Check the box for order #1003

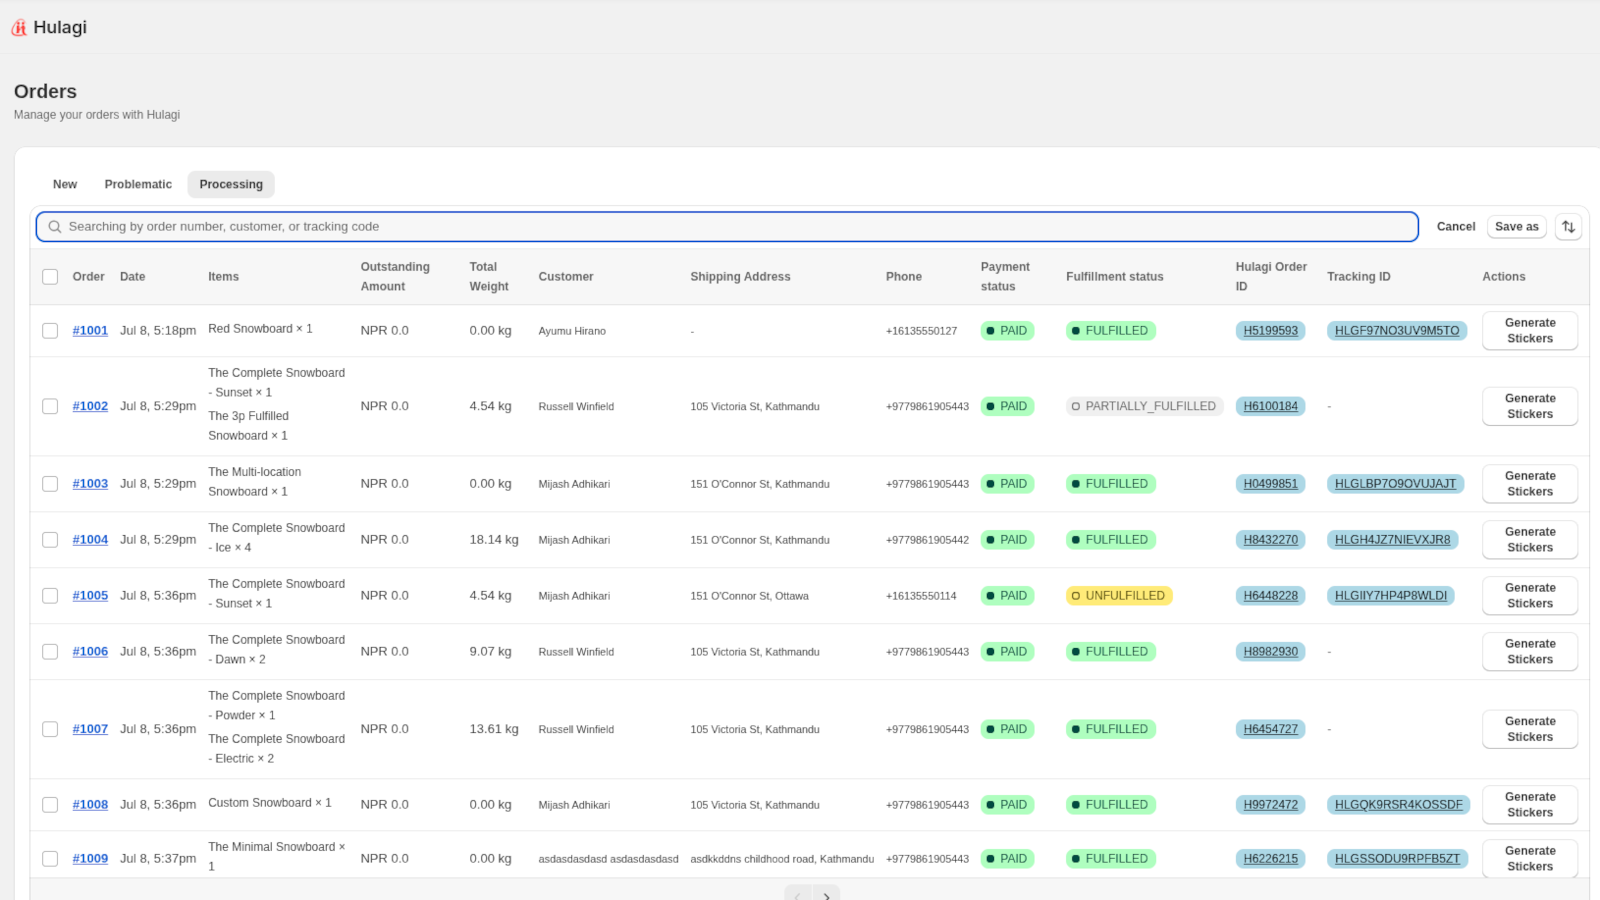50,484
